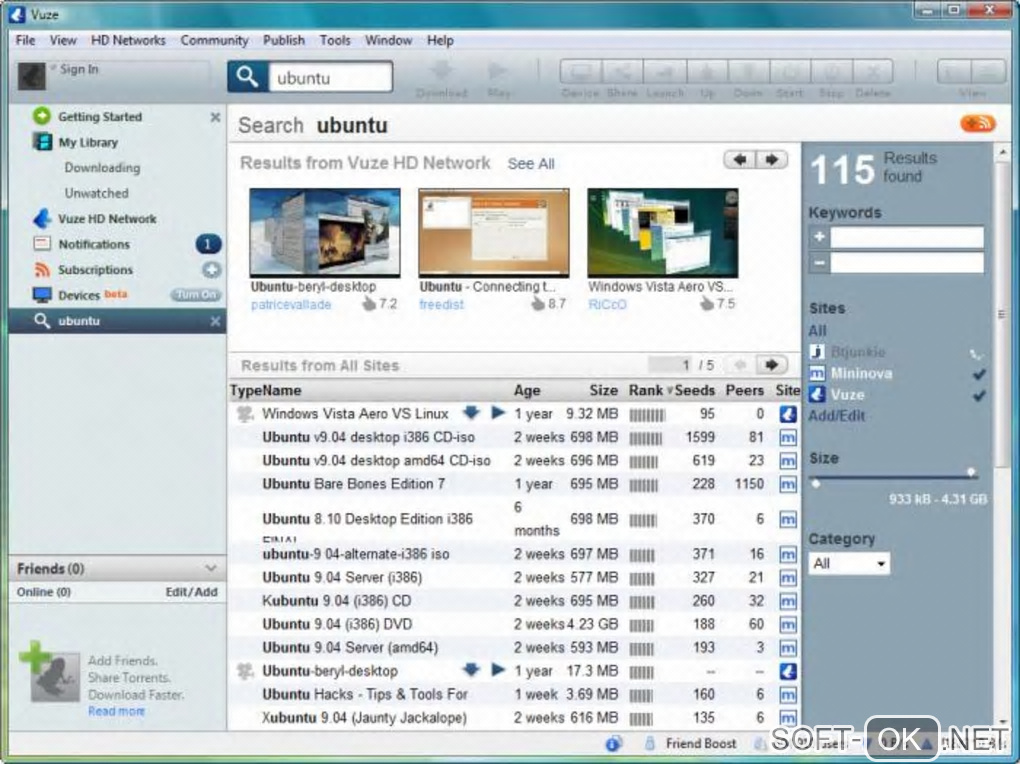Close the ubuntu search sidebar entry

[x=215, y=321]
